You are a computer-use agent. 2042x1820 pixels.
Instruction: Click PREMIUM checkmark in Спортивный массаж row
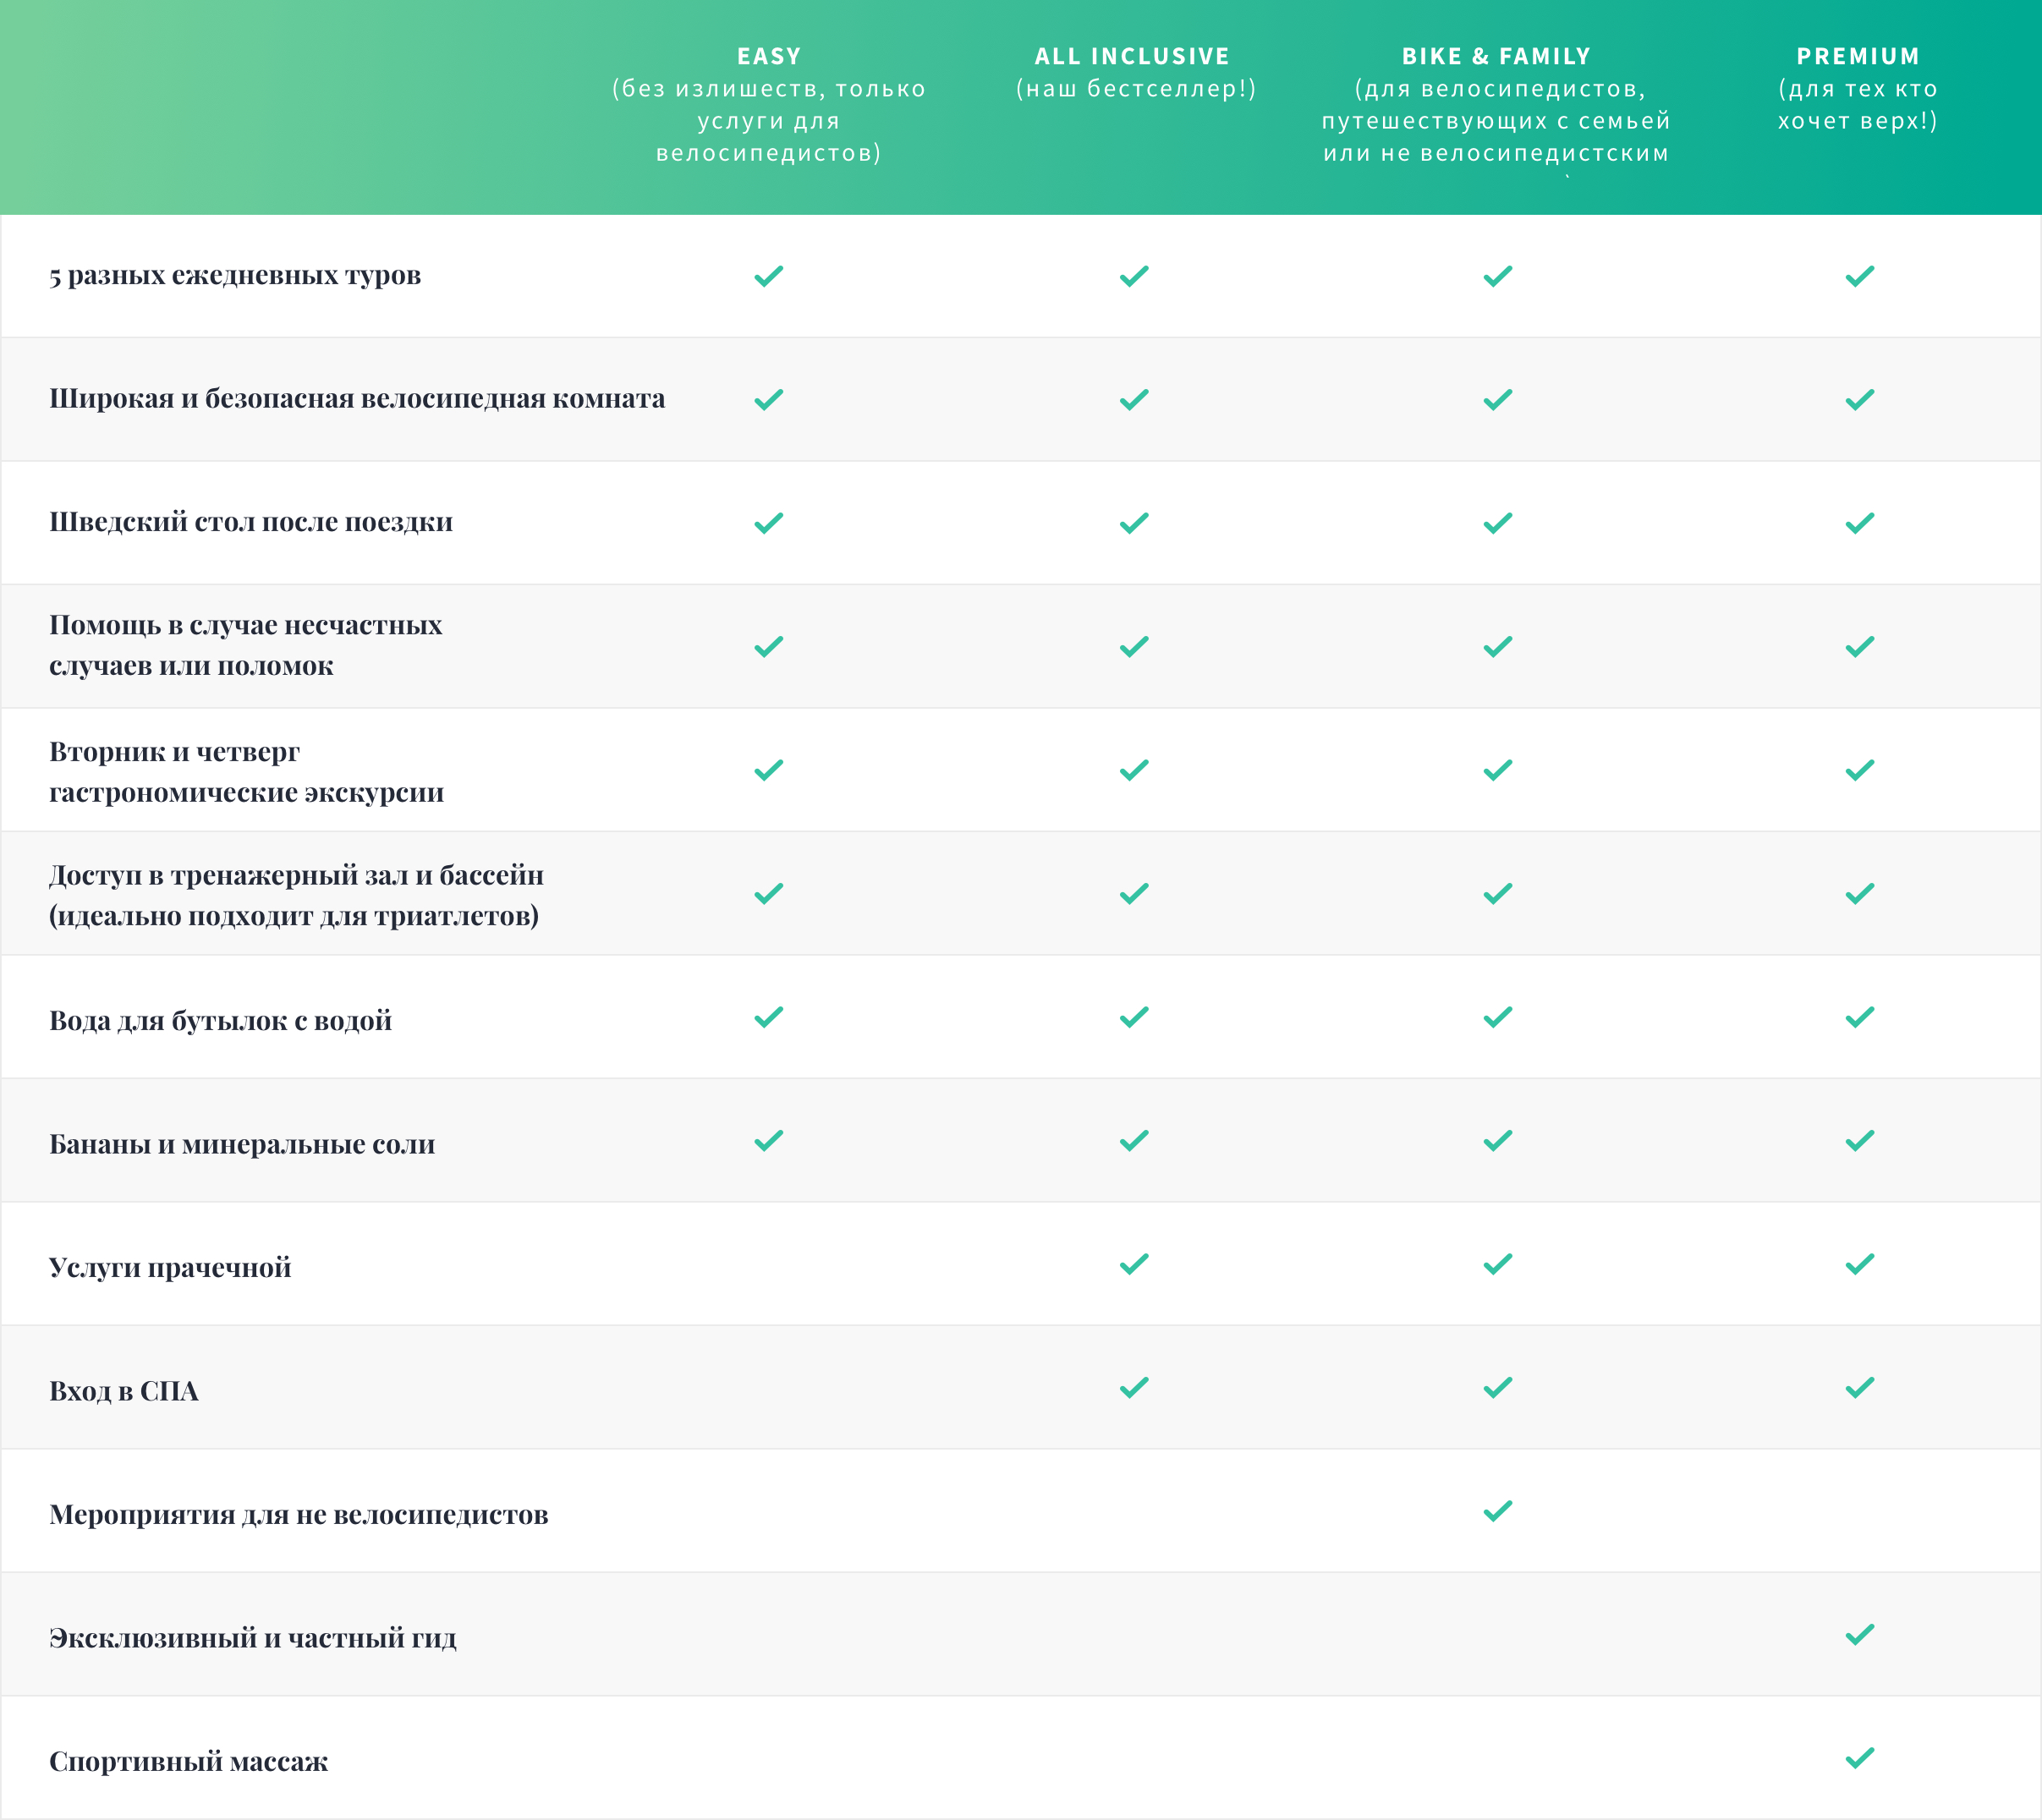click(x=1859, y=1758)
